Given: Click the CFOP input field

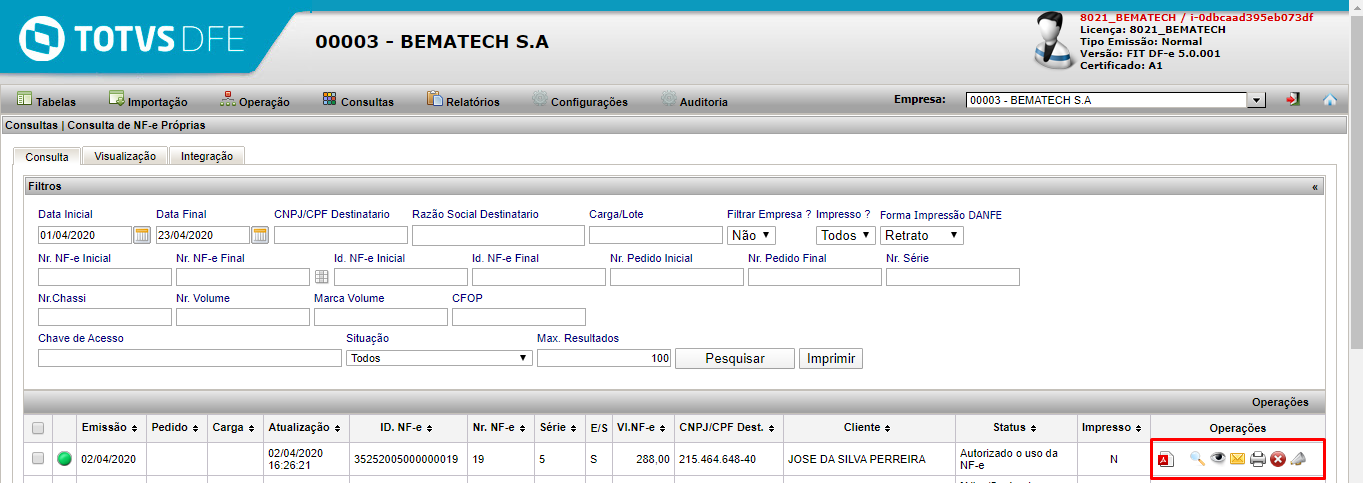Looking at the screenshot, I should coord(519,317).
